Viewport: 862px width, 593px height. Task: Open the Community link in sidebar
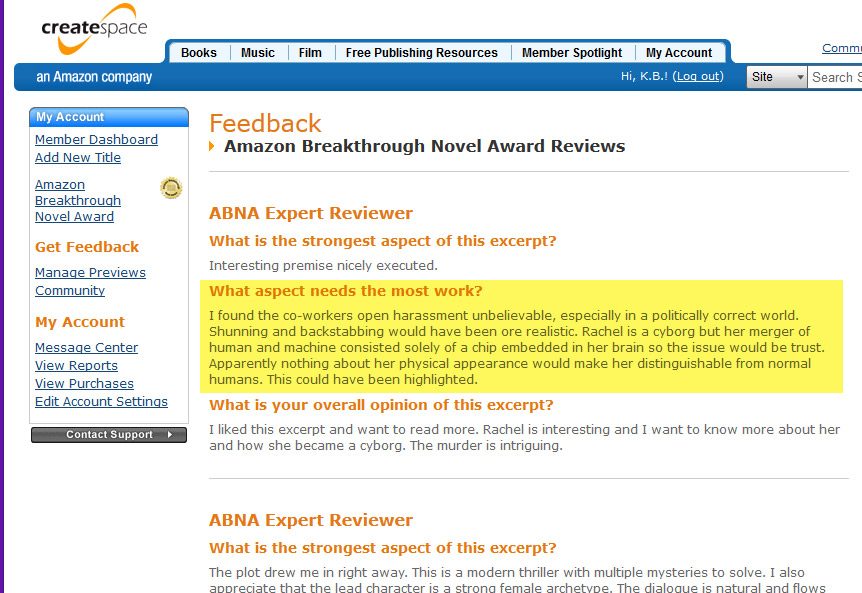click(x=70, y=291)
